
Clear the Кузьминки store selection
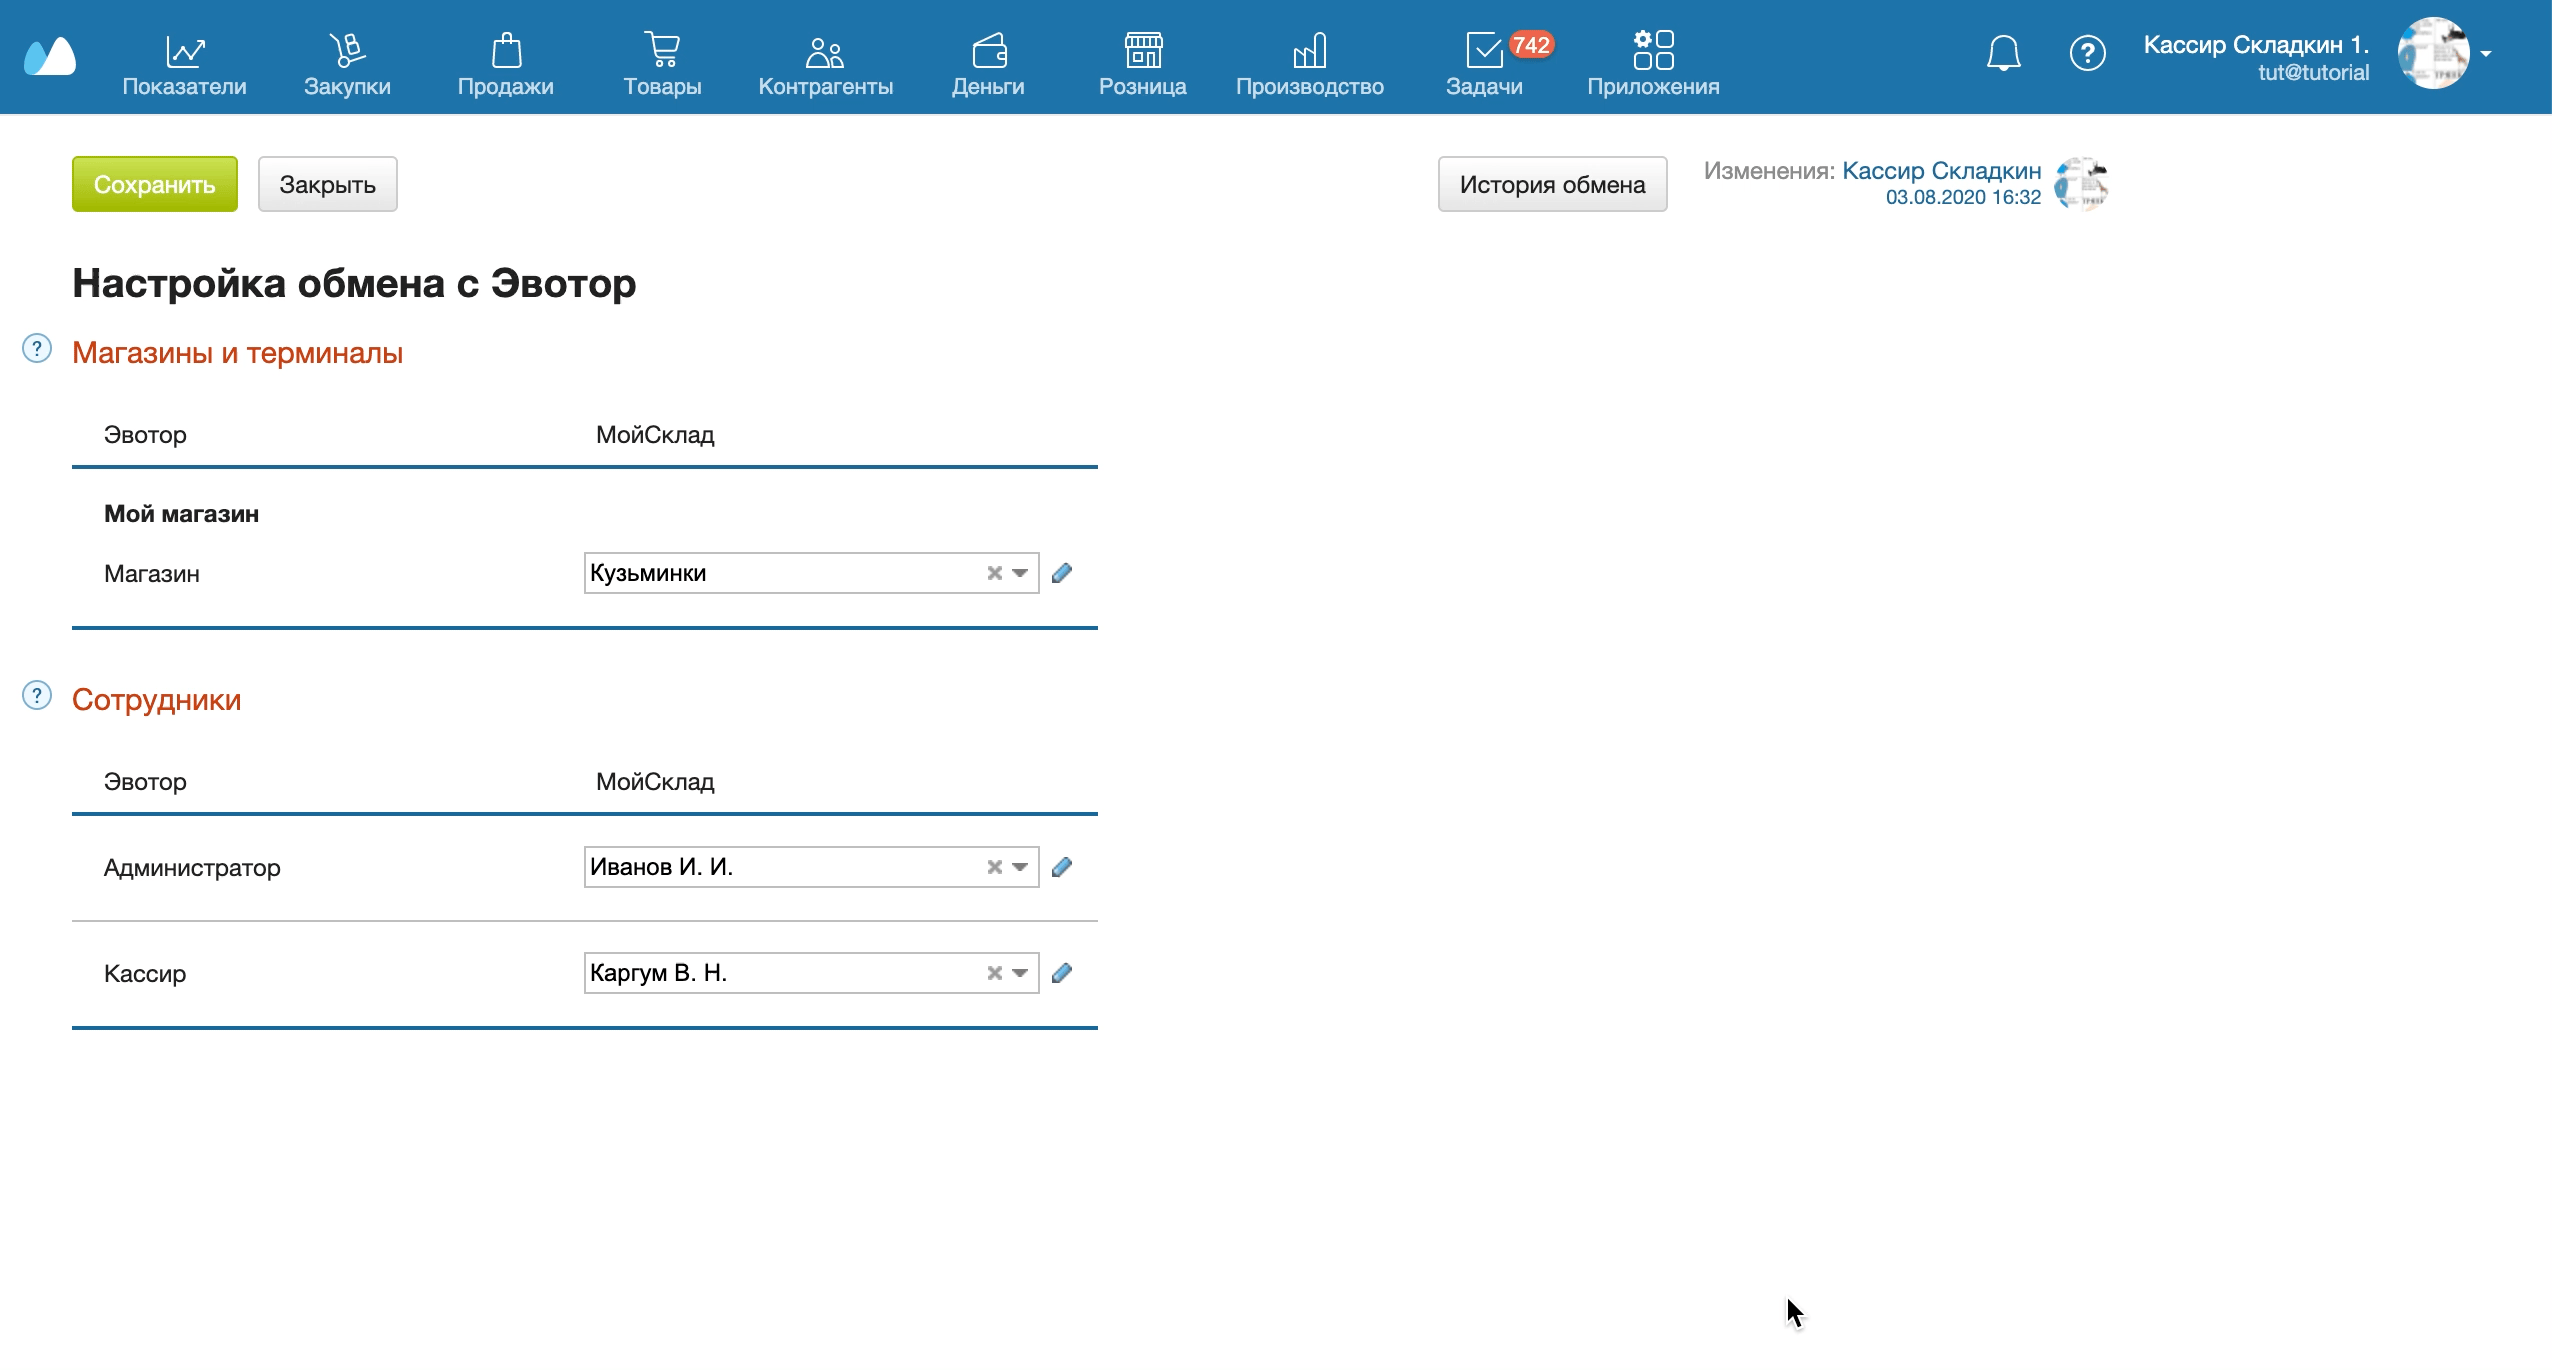[x=994, y=573]
